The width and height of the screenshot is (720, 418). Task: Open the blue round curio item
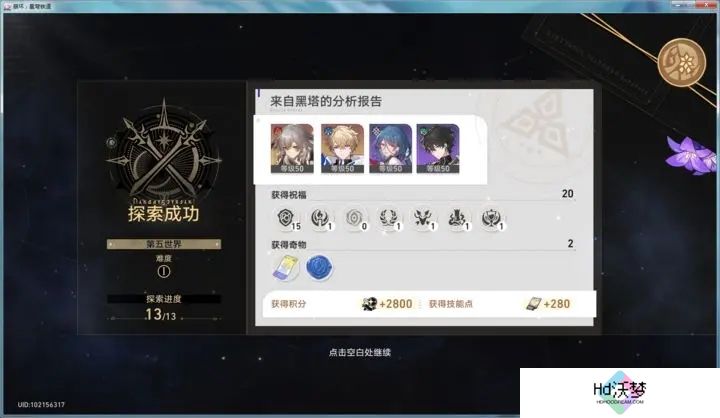tap(319, 268)
